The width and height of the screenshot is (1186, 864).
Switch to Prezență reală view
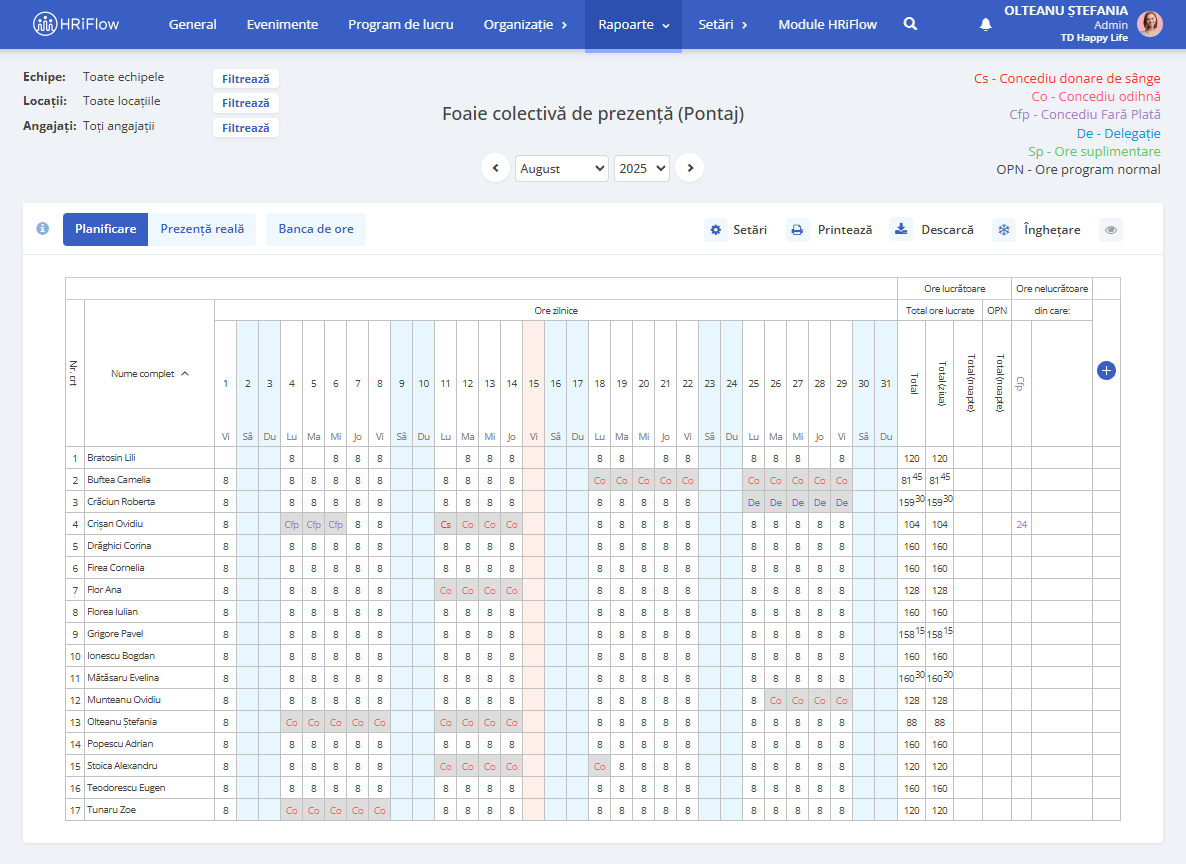click(x=202, y=229)
